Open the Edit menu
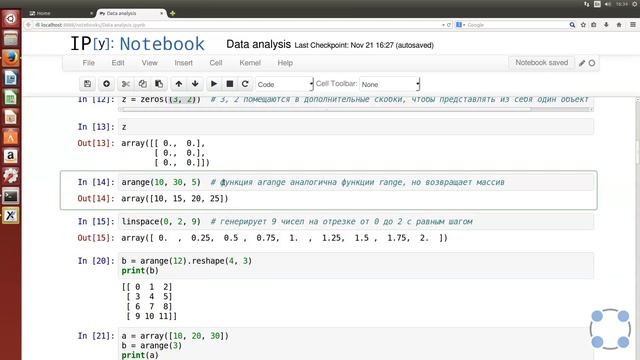 tap(118, 63)
